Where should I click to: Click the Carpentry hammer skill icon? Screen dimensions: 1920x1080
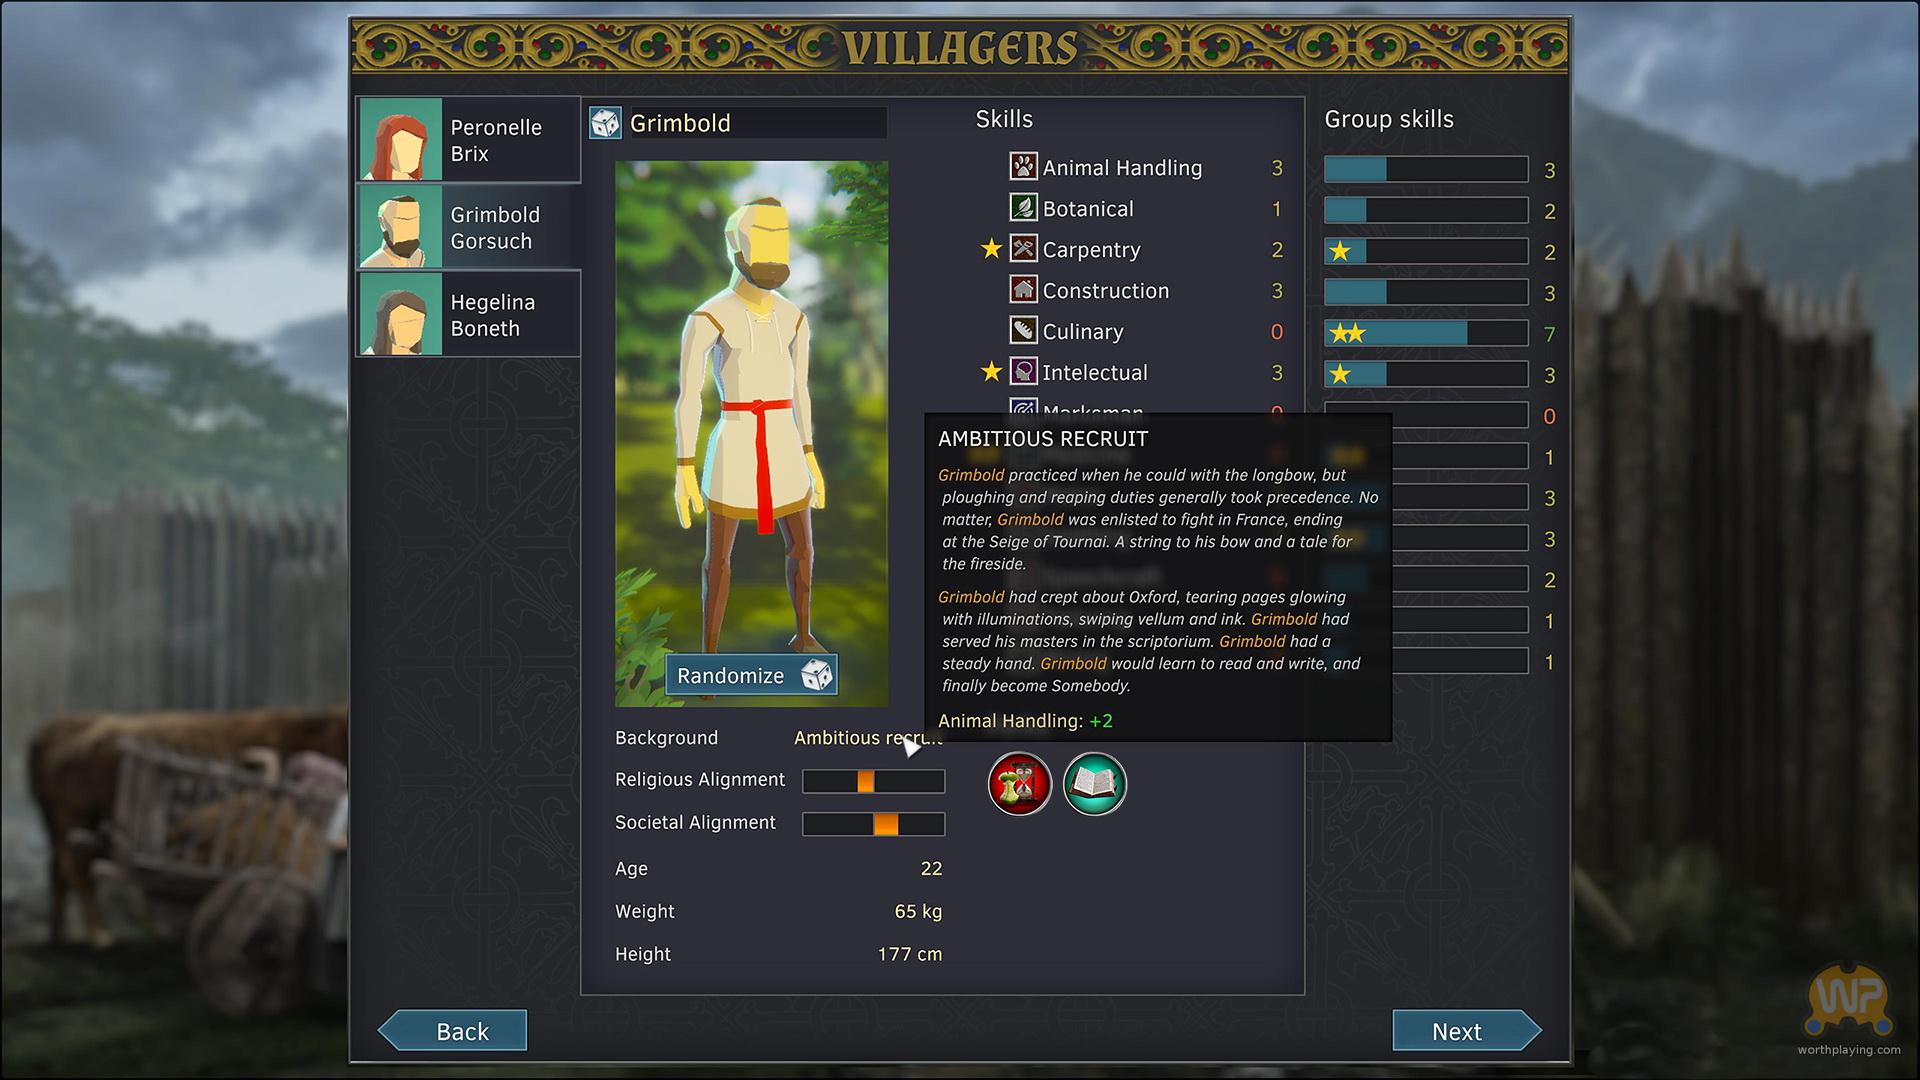point(1023,249)
